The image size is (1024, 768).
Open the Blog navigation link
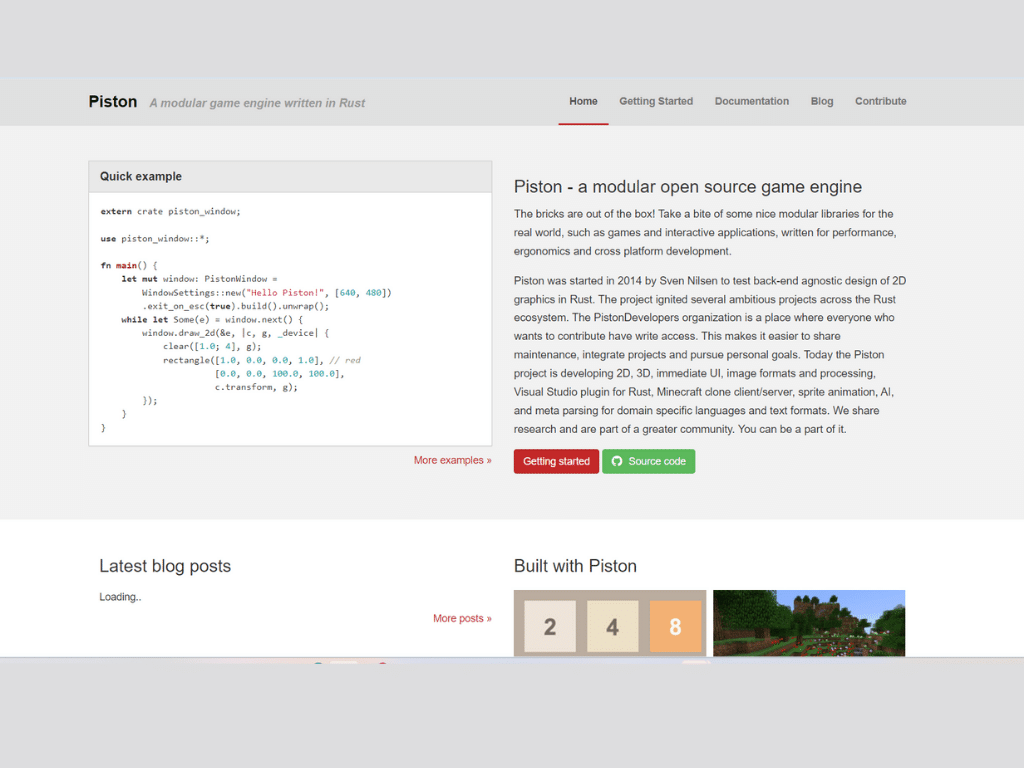[822, 101]
